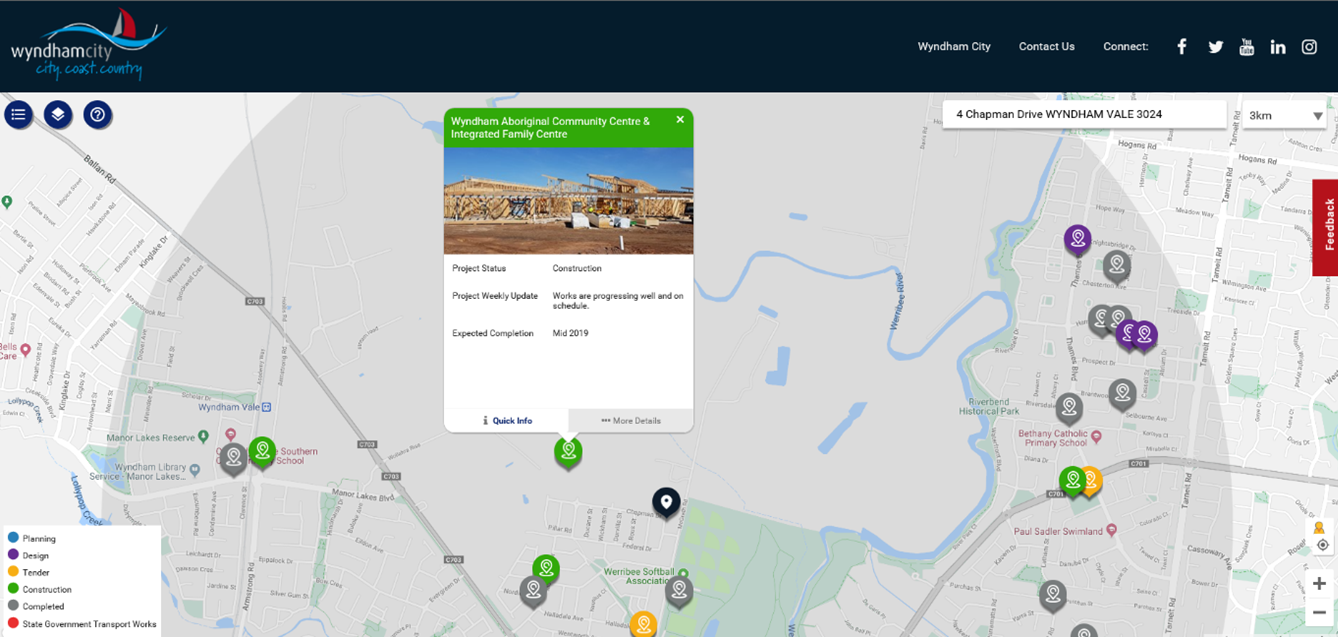Click the Planning blue legend swatch
The width and height of the screenshot is (1338, 637).
[13, 538]
